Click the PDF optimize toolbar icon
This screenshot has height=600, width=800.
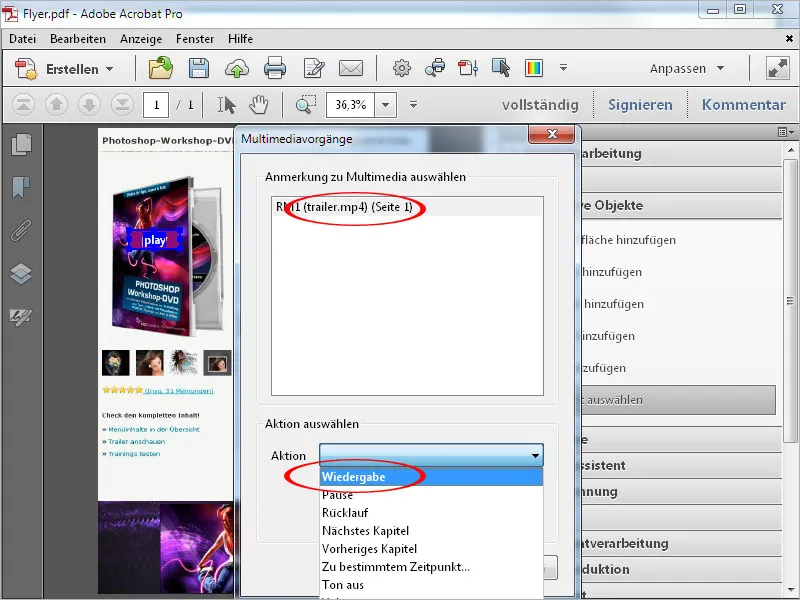[468, 68]
